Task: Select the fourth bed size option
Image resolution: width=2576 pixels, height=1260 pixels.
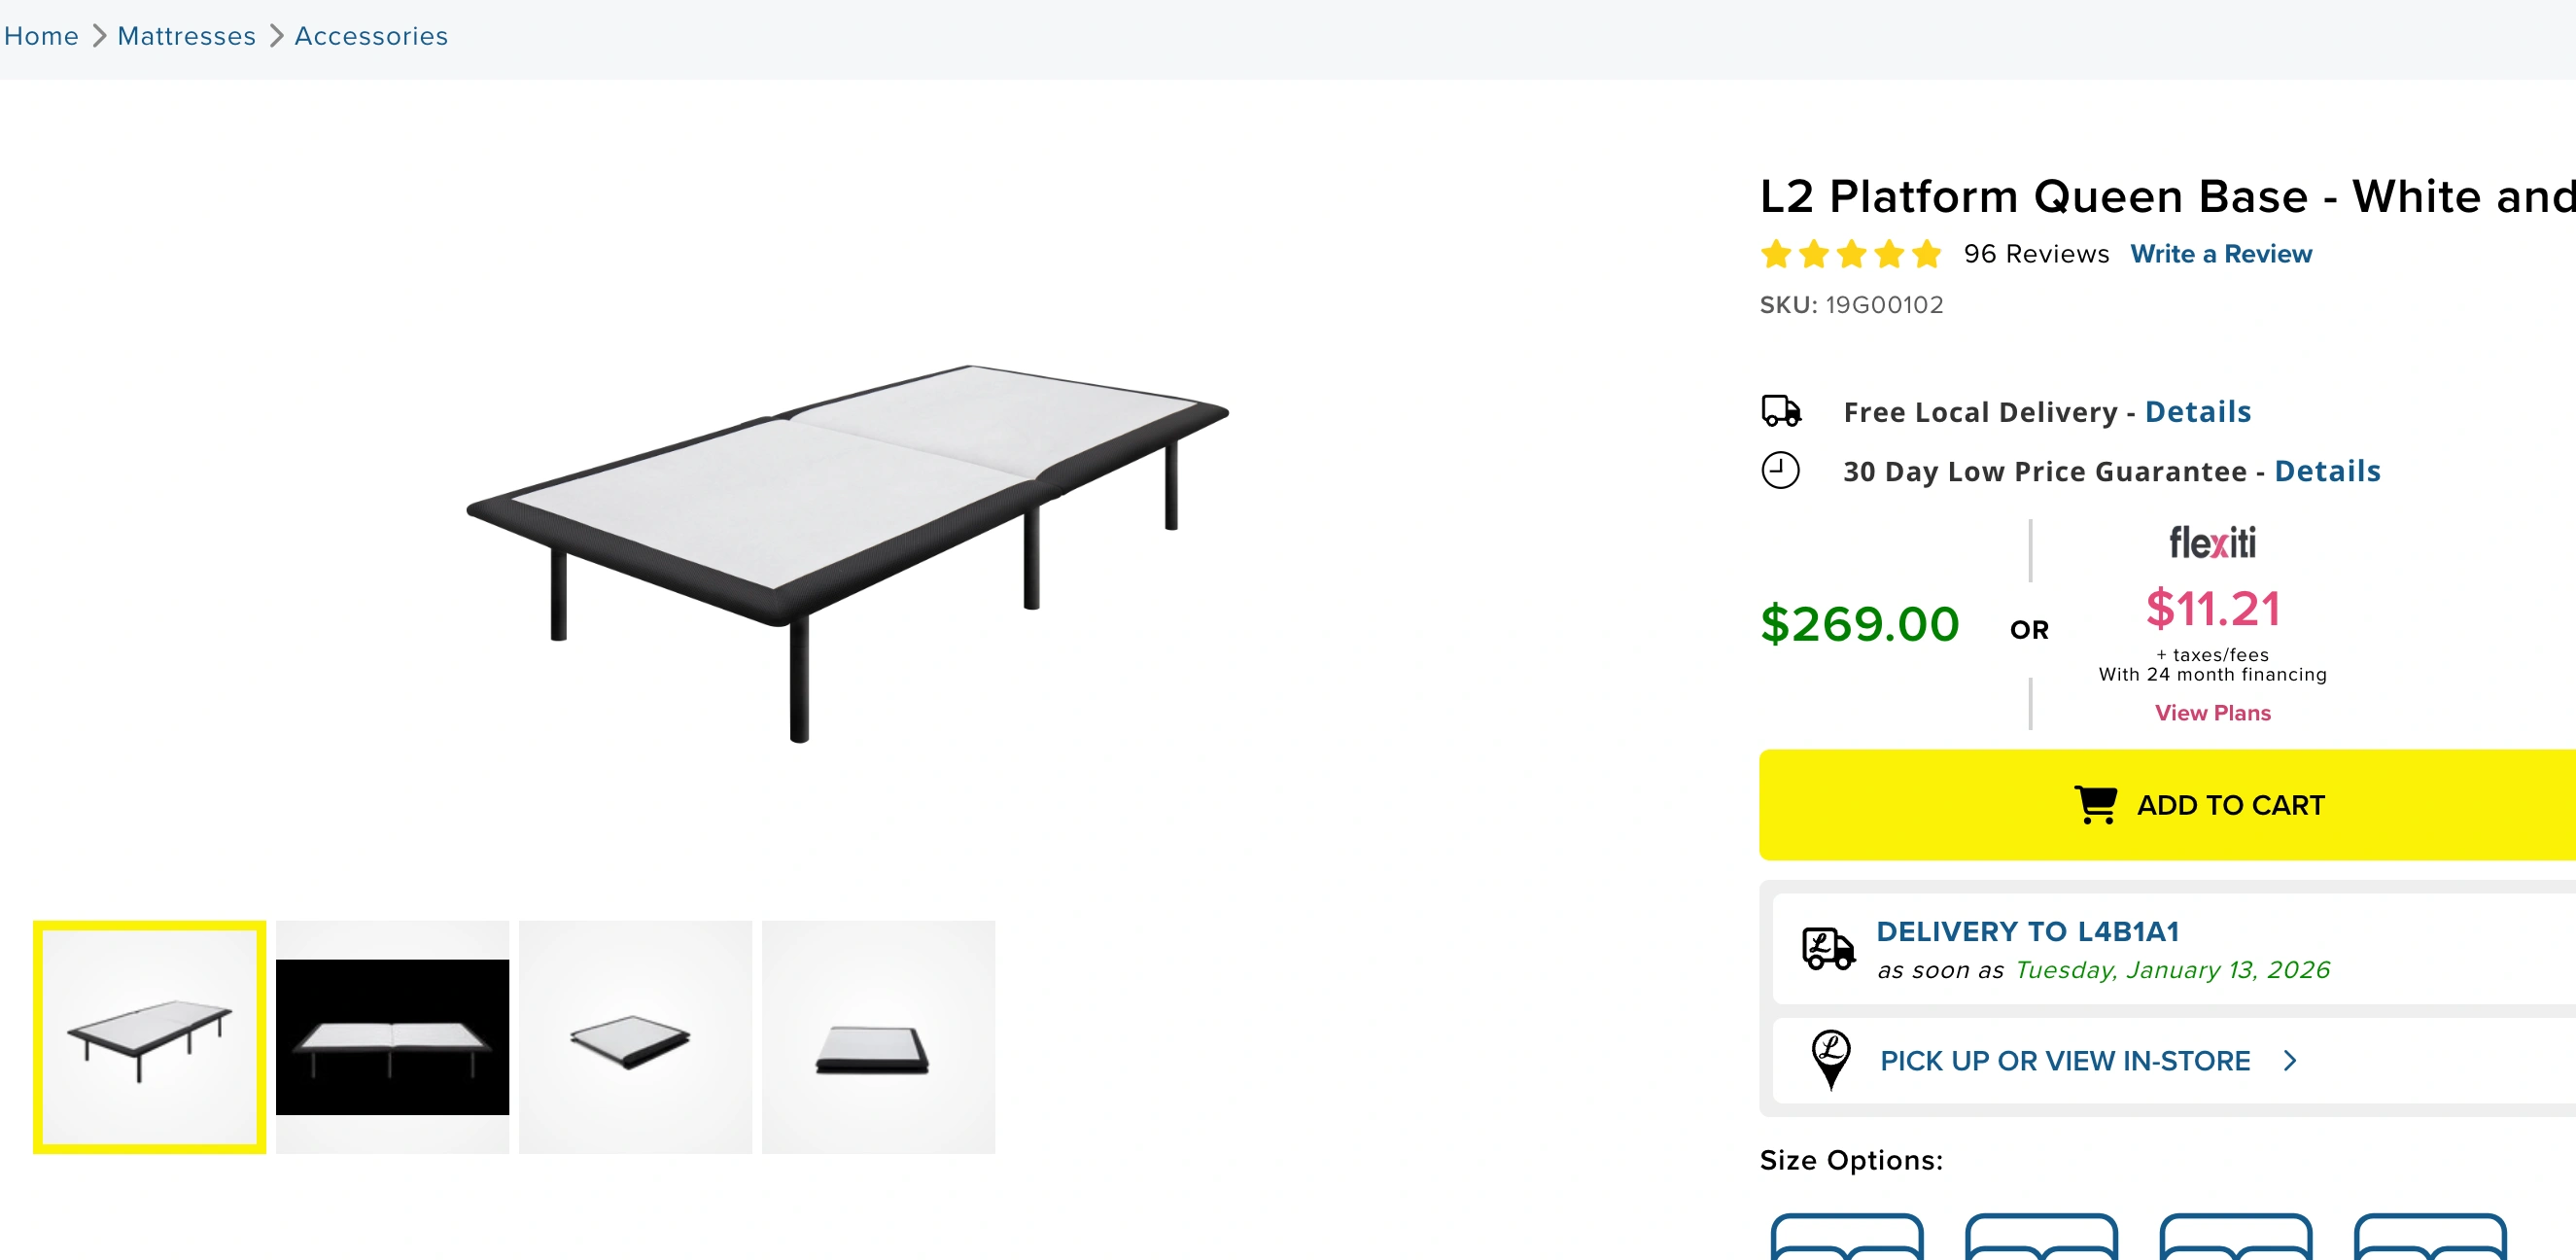Action: click(x=2429, y=1238)
